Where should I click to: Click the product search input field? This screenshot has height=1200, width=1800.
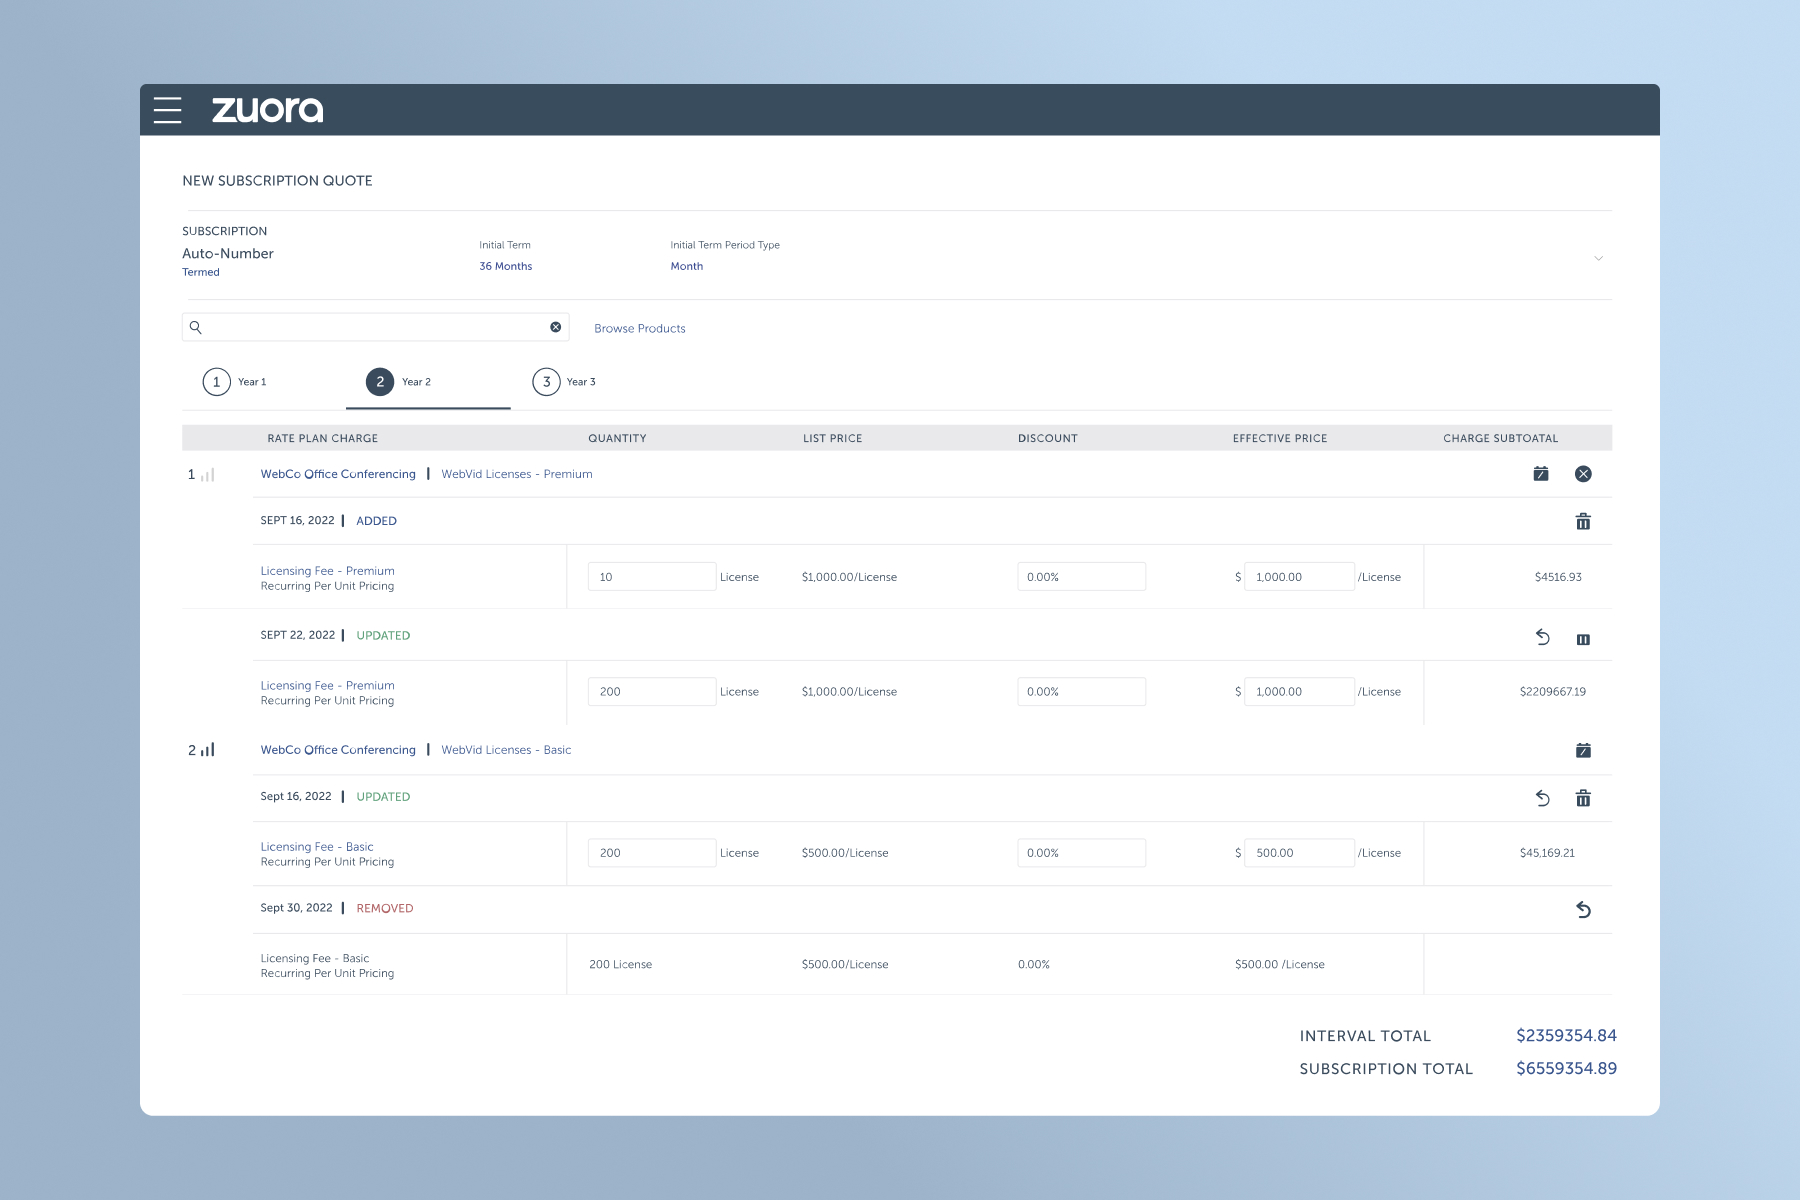[x=375, y=327]
